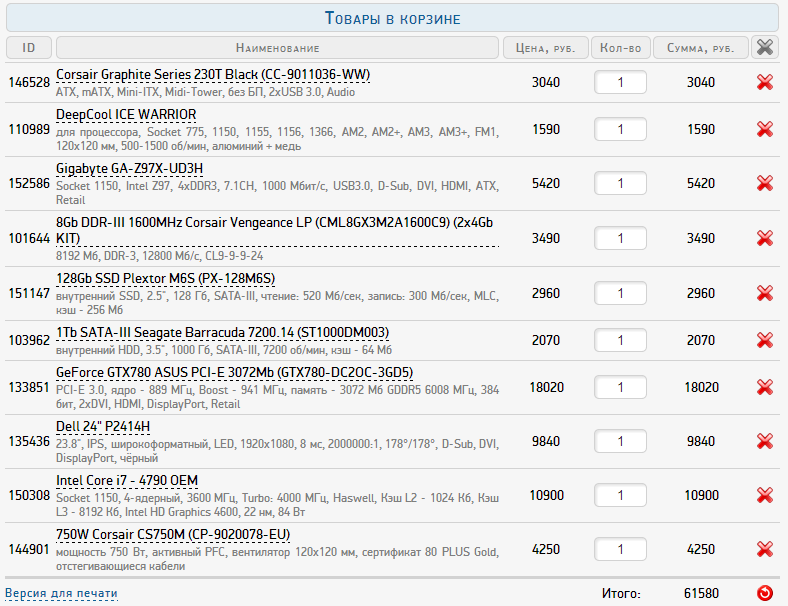
Task: Click the Цена, руб. column header
Action: [x=546, y=48]
